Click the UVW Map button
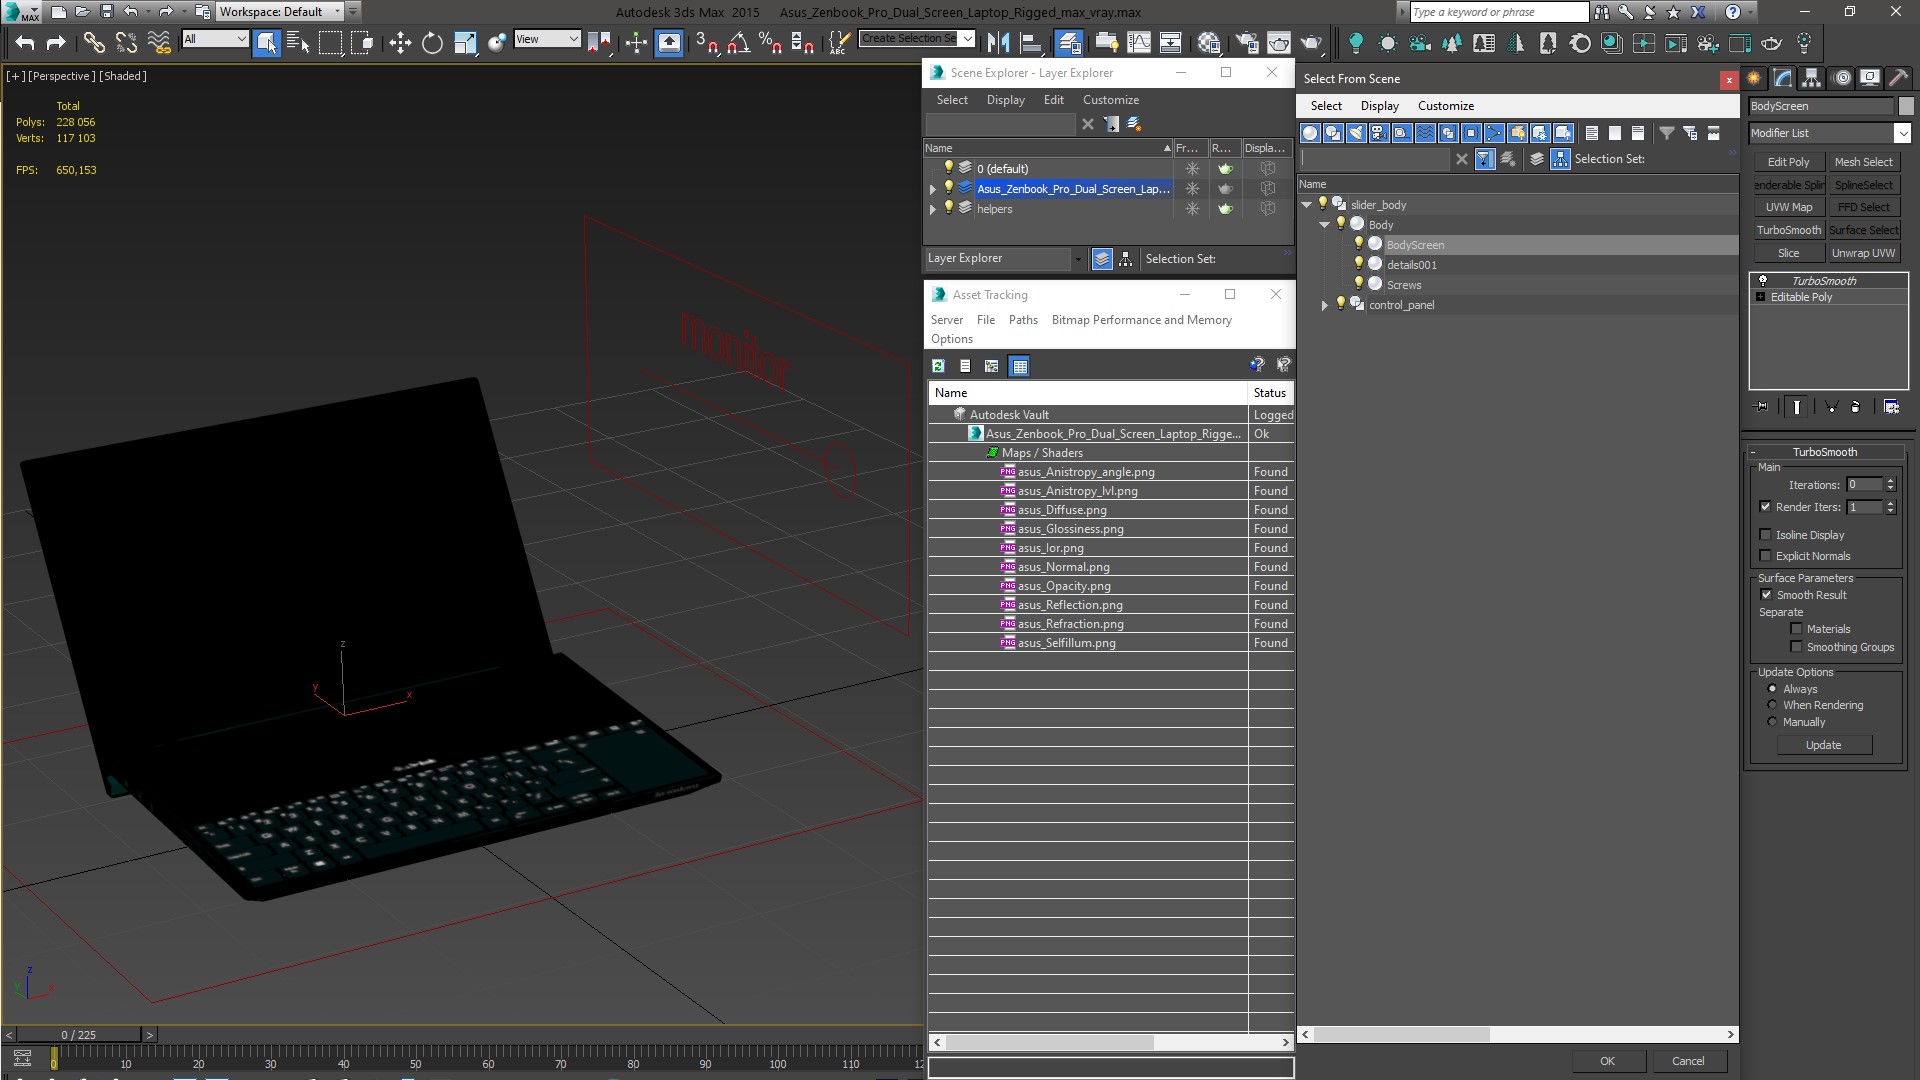This screenshot has height=1080, width=1920. tap(1789, 207)
